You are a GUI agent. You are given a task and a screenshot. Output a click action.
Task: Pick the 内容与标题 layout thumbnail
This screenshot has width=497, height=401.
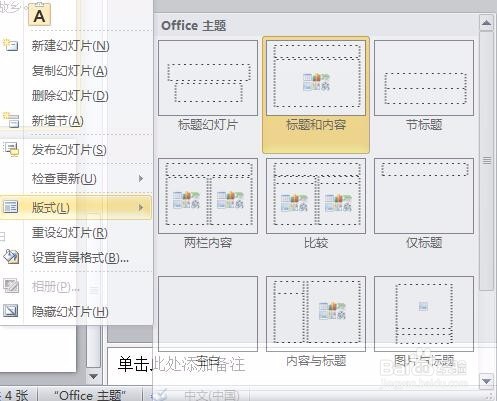coord(316,314)
